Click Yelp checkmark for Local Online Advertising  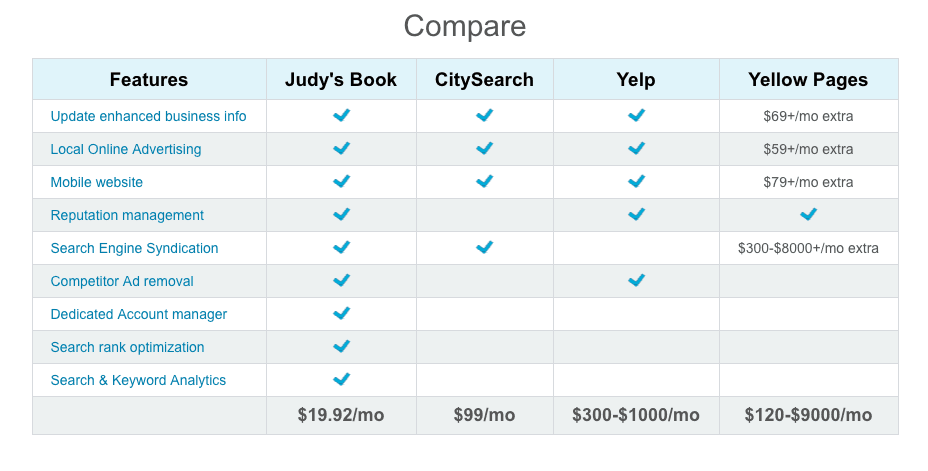636,148
